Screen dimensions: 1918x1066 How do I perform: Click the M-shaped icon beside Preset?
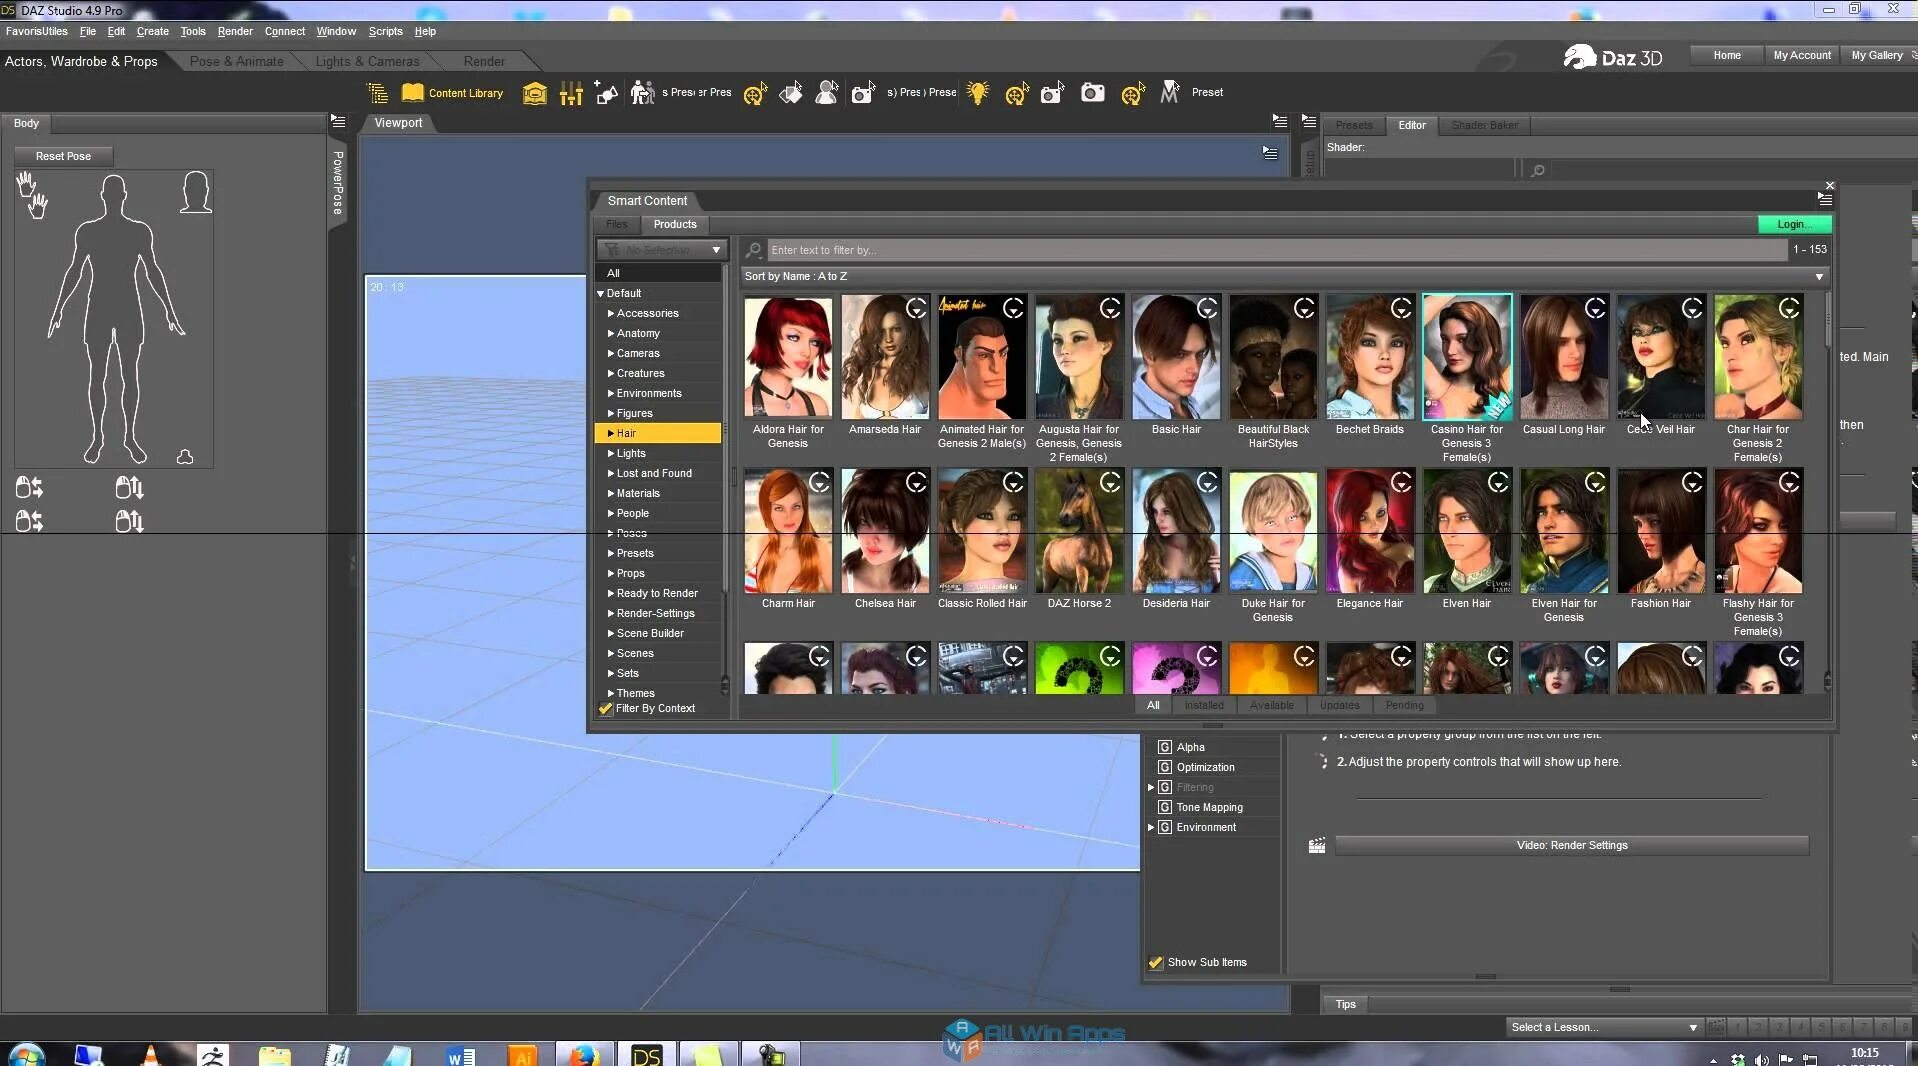(1169, 93)
